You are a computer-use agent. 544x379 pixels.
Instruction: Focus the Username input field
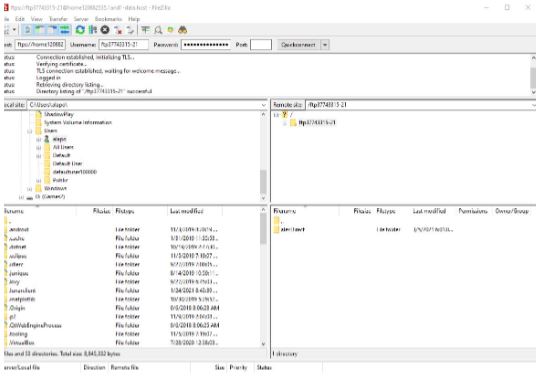(x=124, y=45)
